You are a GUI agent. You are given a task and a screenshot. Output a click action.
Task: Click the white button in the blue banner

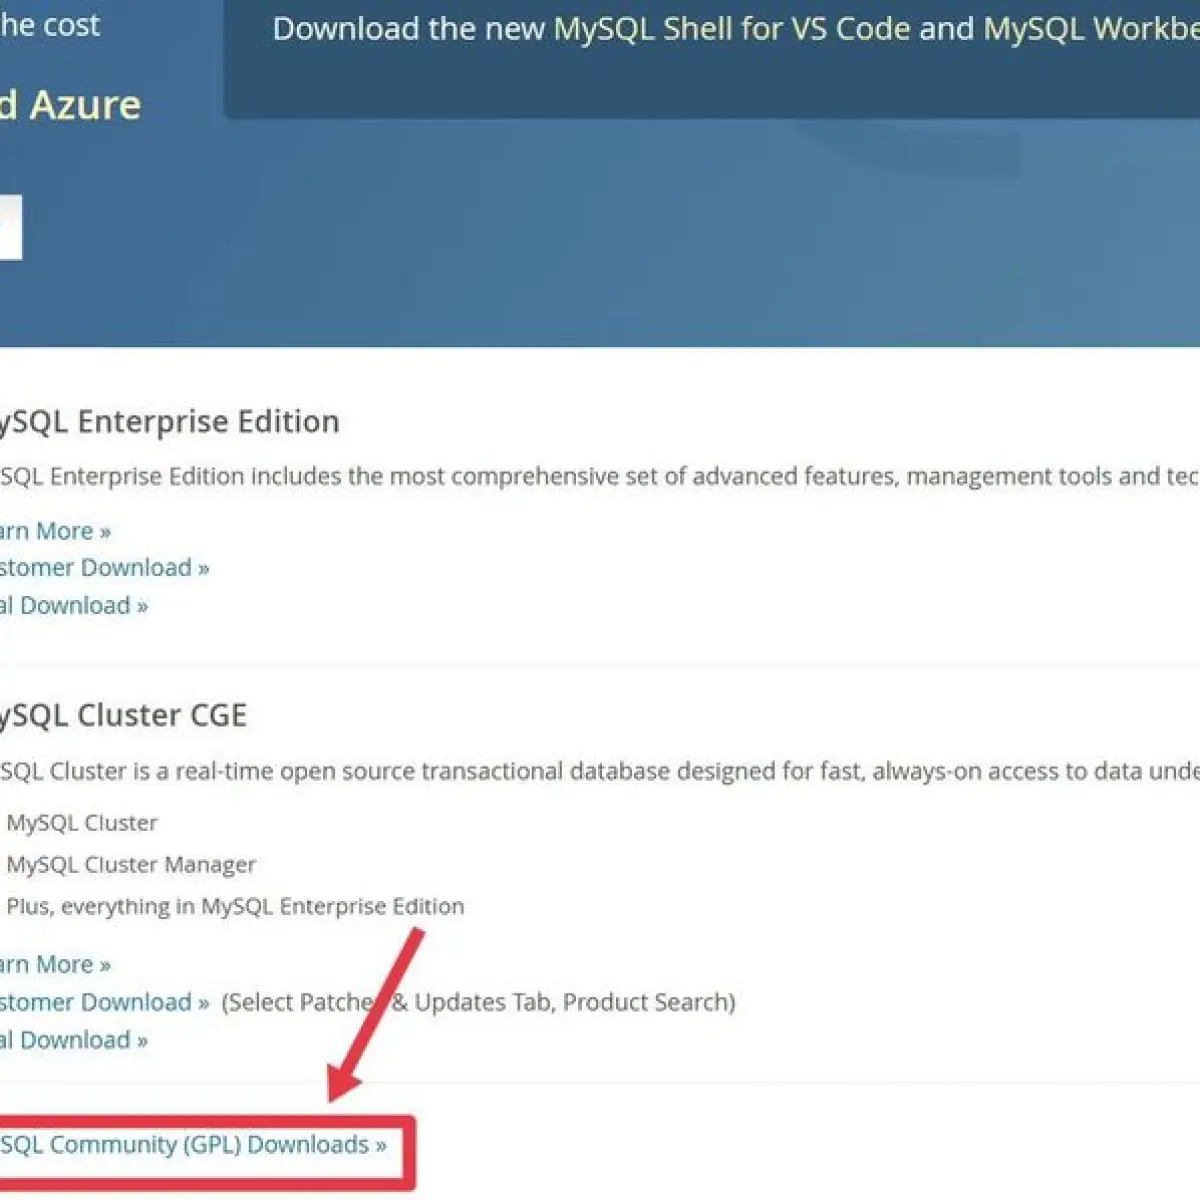[11, 227]
